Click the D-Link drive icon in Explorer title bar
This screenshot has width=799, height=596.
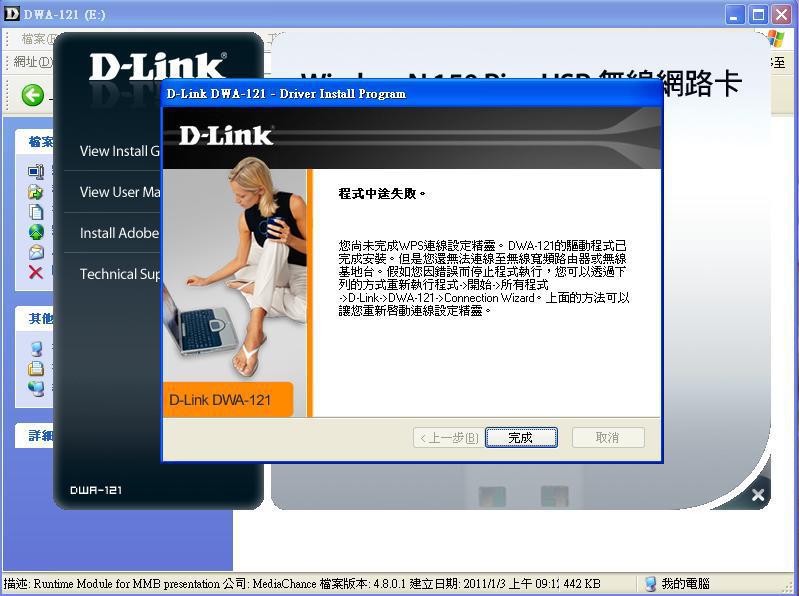point(11,14)
